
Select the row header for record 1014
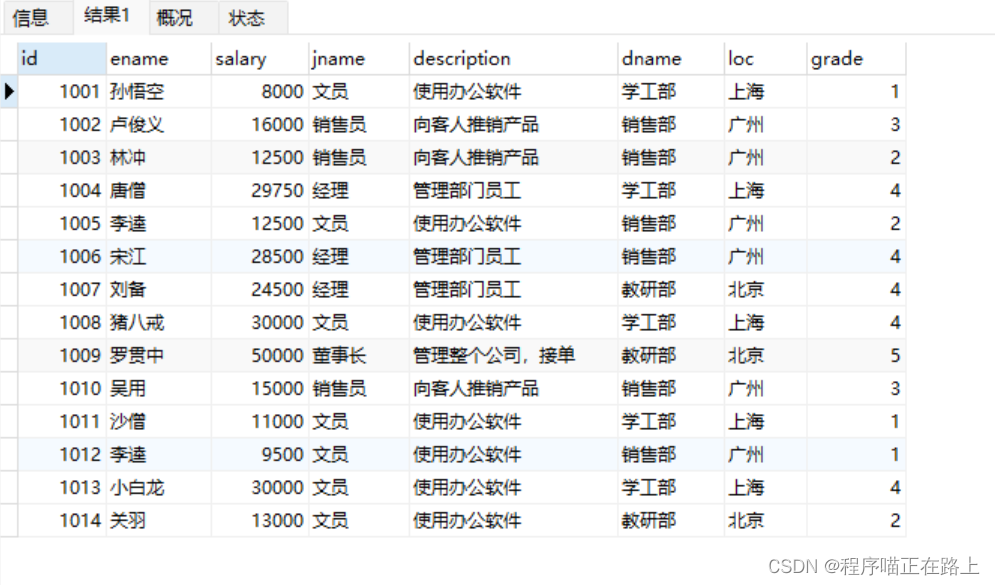pyautogui.click(x=9, y=520)
